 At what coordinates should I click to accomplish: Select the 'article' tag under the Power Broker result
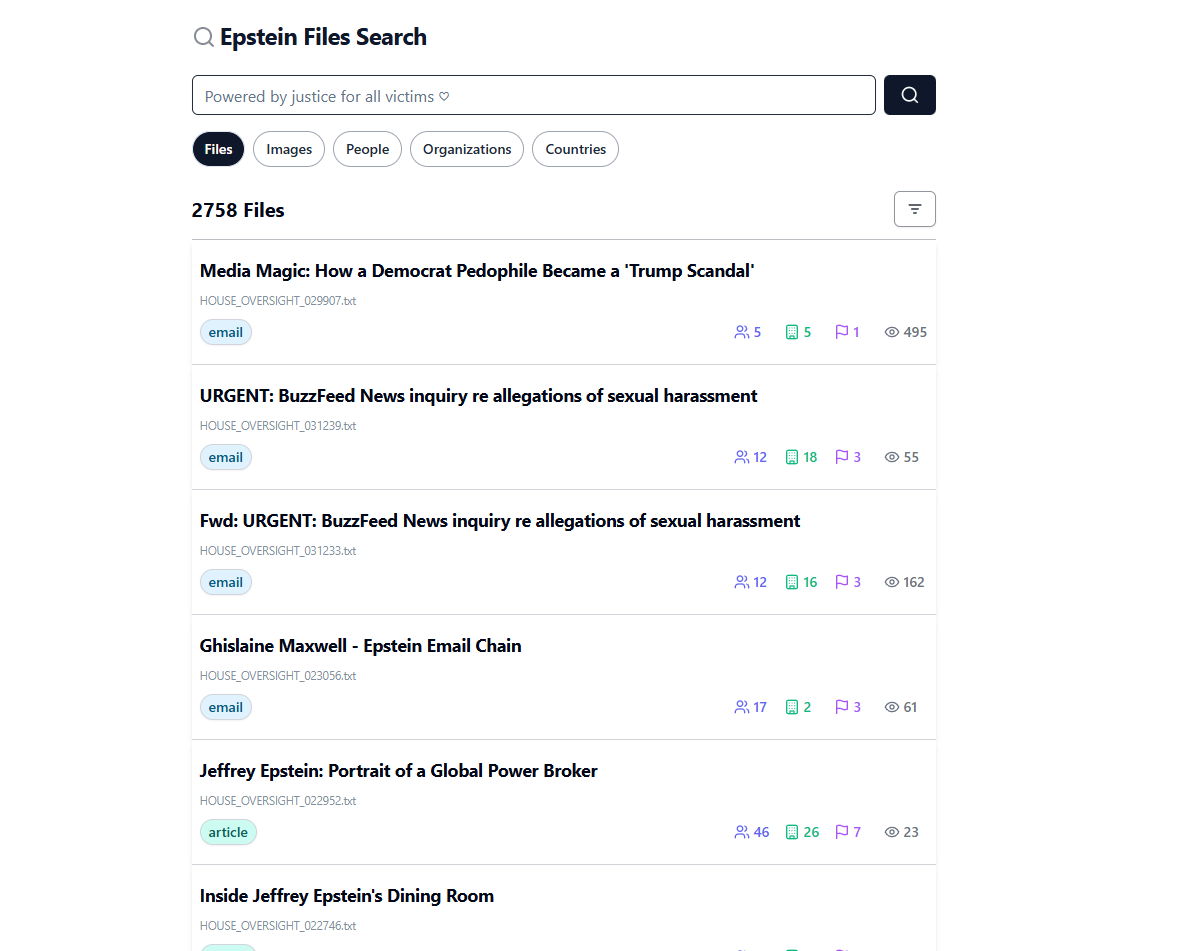[x=228, y=831]
